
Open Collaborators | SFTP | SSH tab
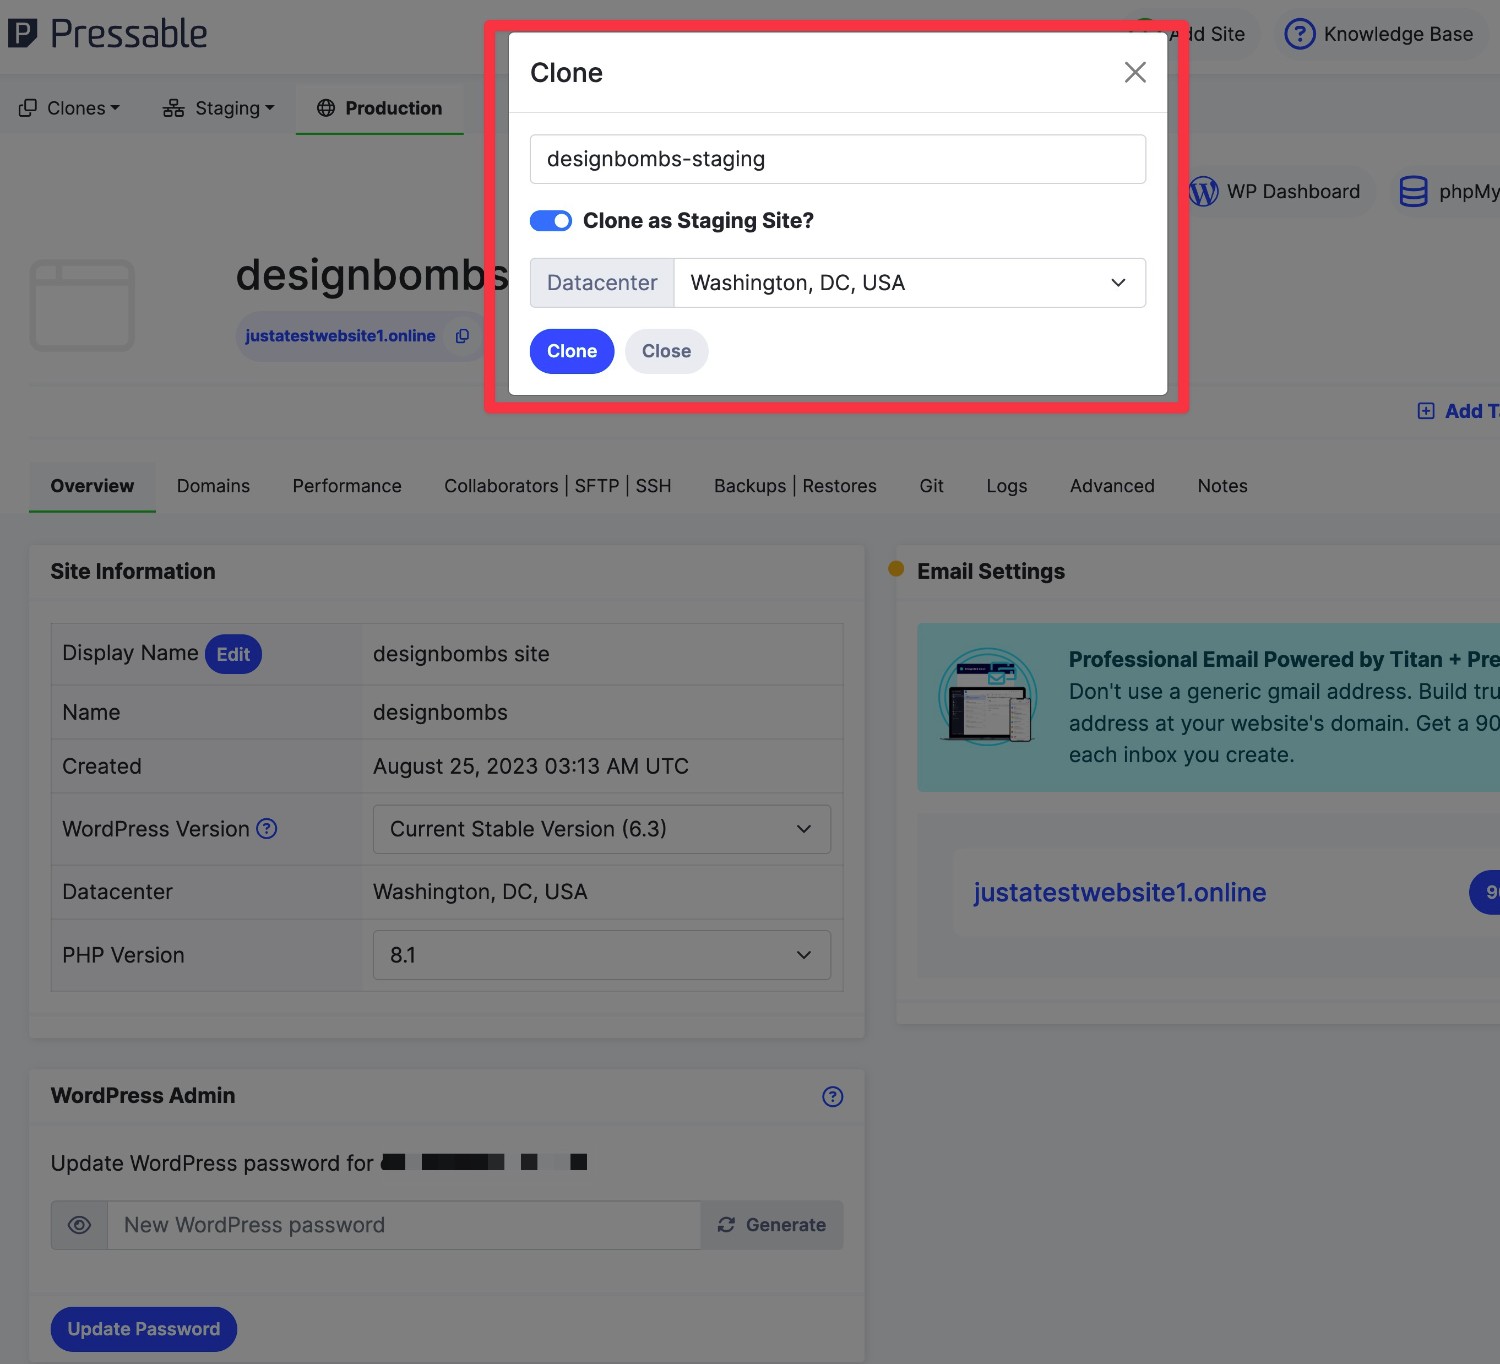tap(558, 486)
